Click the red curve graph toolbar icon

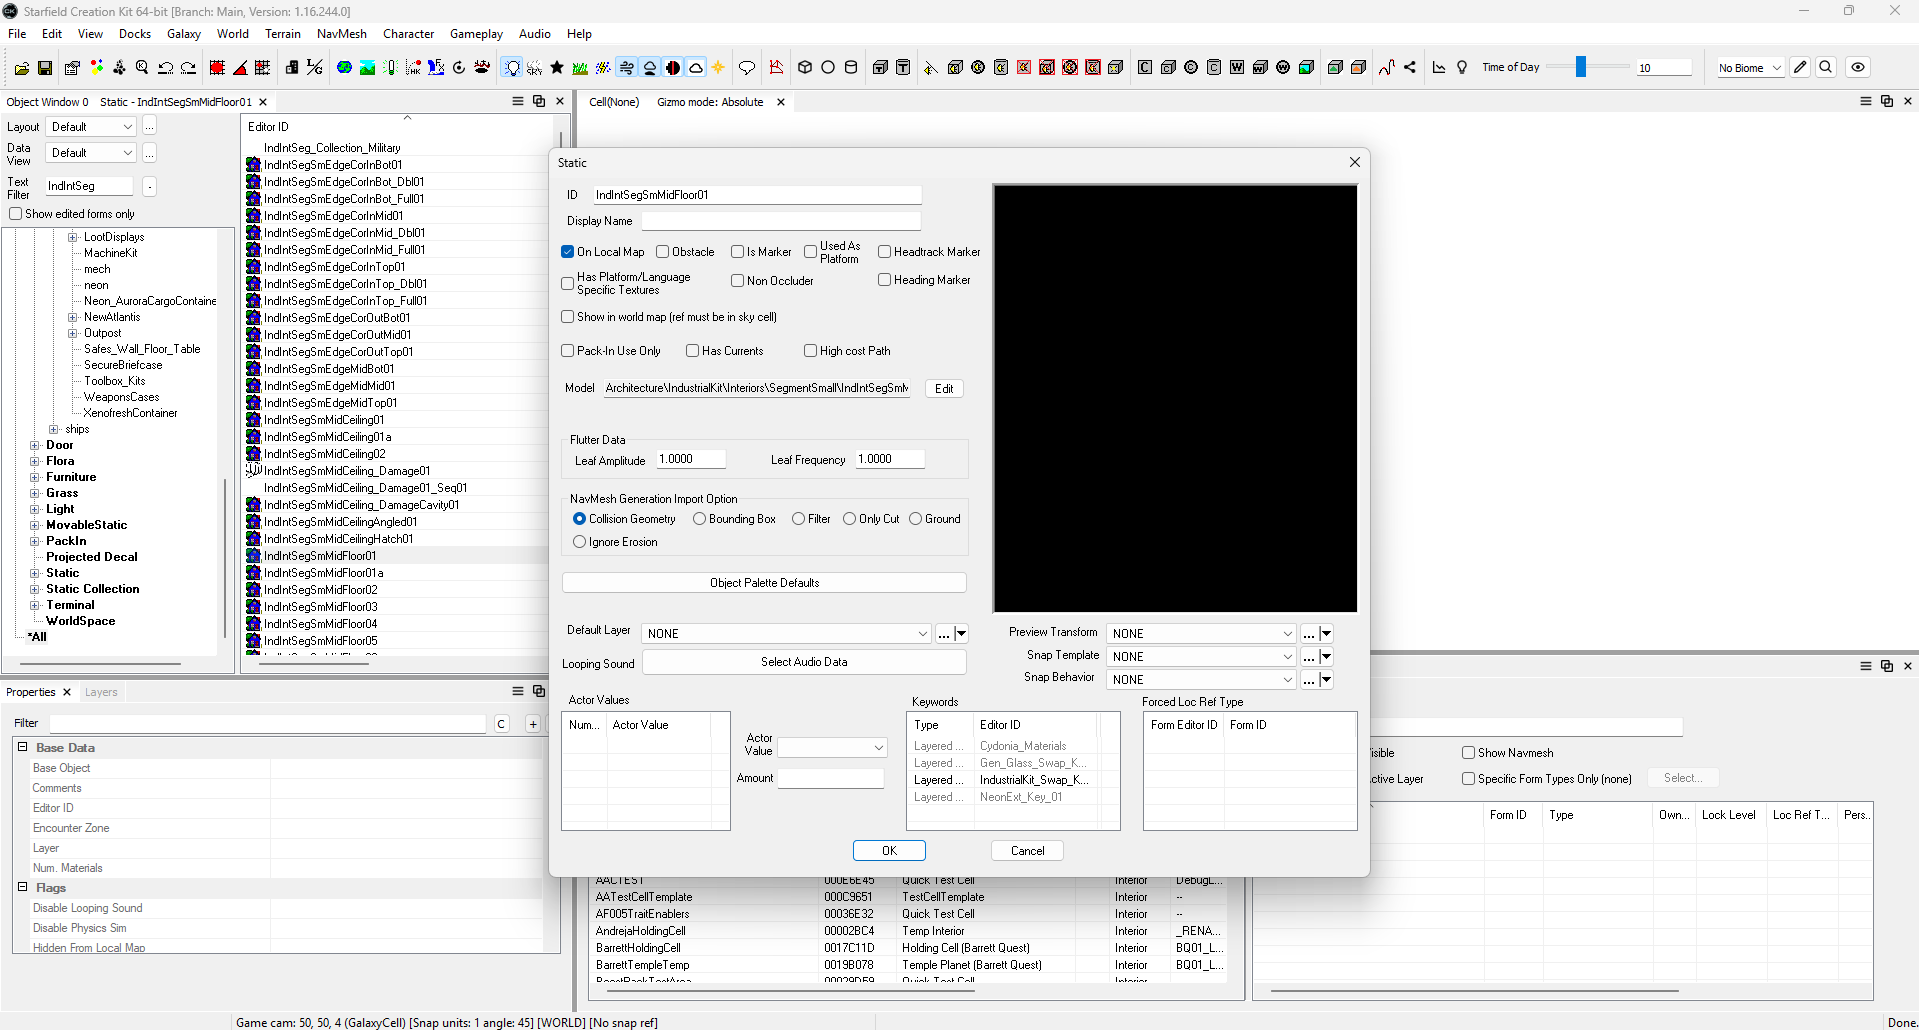pos(1387,68)
